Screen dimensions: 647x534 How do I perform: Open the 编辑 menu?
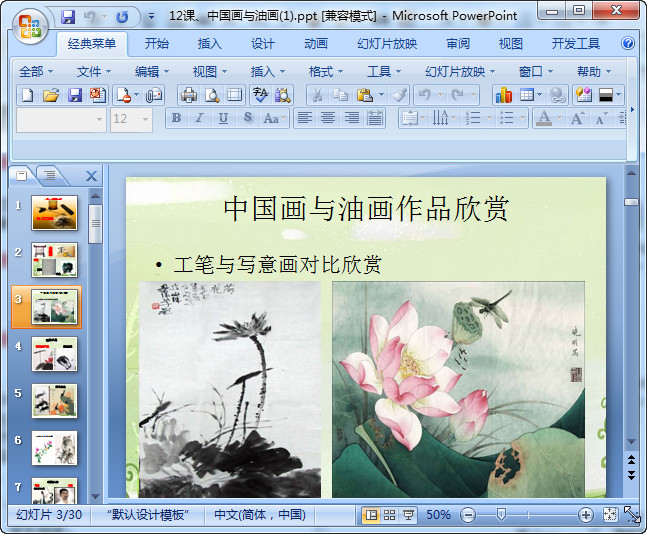point(152,72)
